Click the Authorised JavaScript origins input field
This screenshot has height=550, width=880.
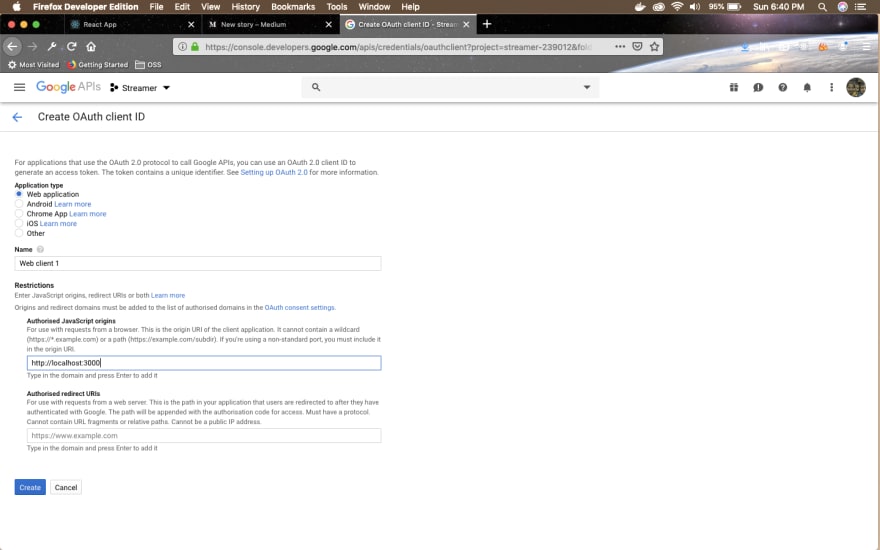point(204,363)
